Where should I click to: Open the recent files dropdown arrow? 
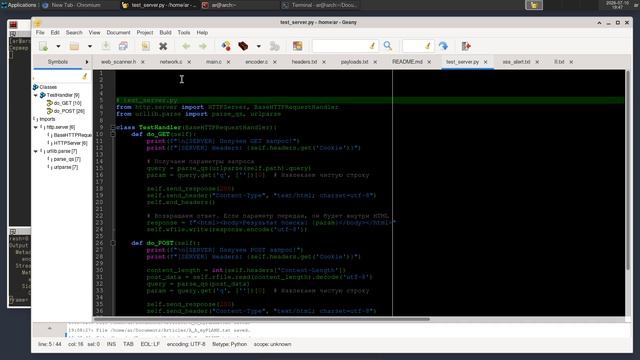[90, 46]
